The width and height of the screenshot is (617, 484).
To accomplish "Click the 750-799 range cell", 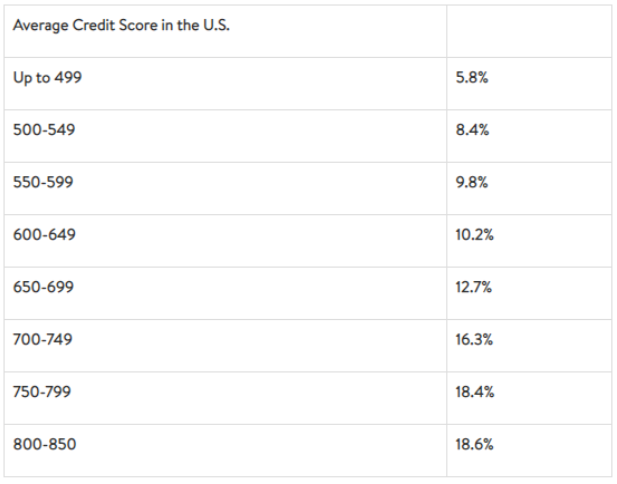I will [225, 398].
